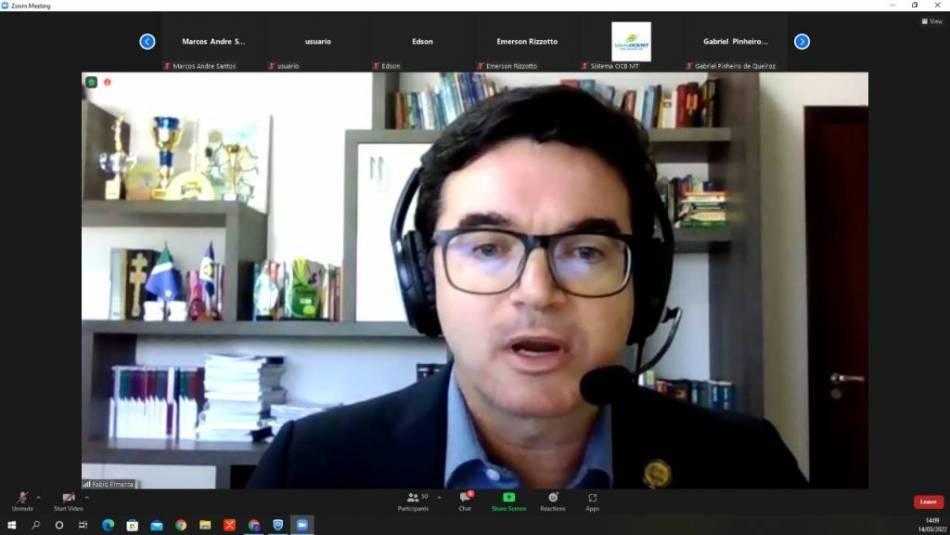Viewport: 950px width, 535px height.
Task: Open the Windows Start menu
Action: (x=12, y=525)
